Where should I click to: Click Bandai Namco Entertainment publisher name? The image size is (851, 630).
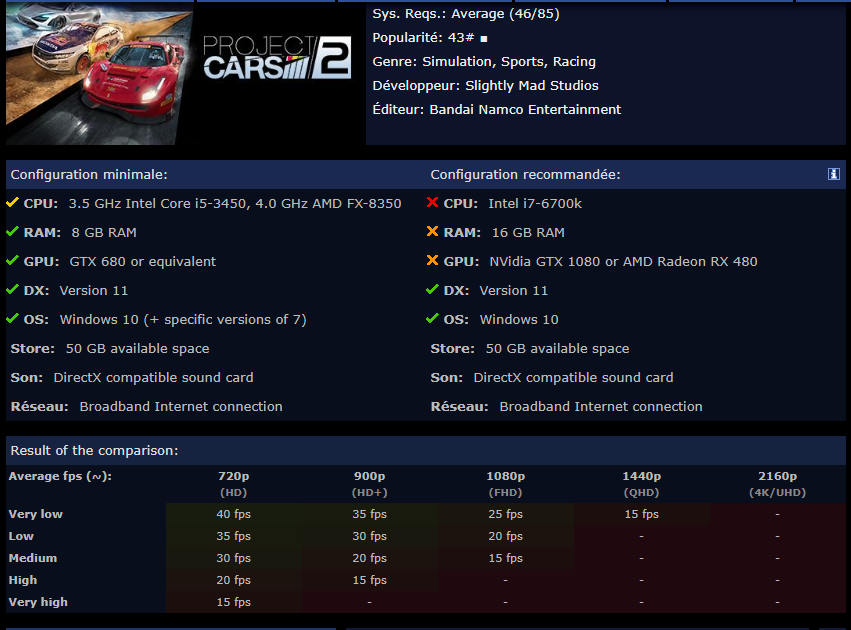(525, 110)
